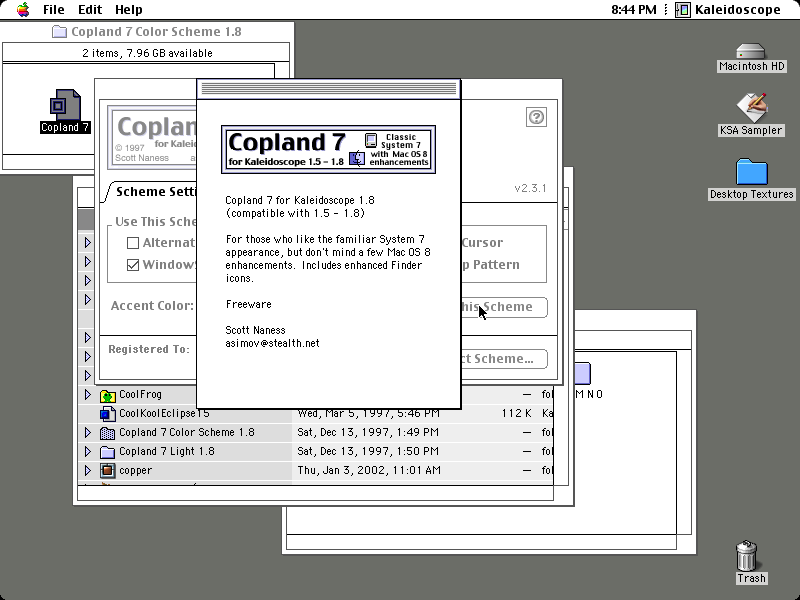Expand the CoolFrog folder

tap(87, 394)
